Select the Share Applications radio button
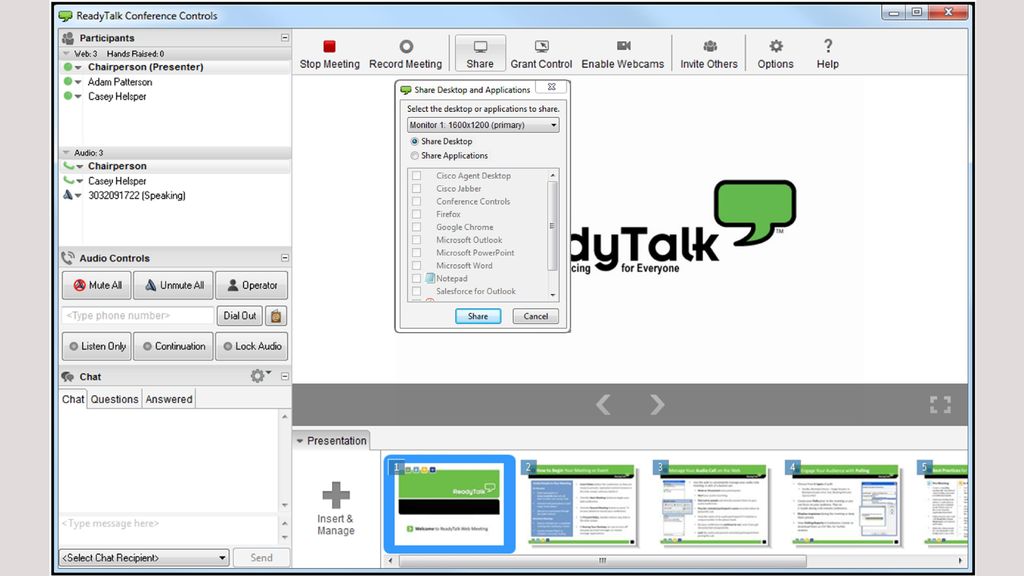The height and width of the screenshot is (576, 1024). pos(415,156)
